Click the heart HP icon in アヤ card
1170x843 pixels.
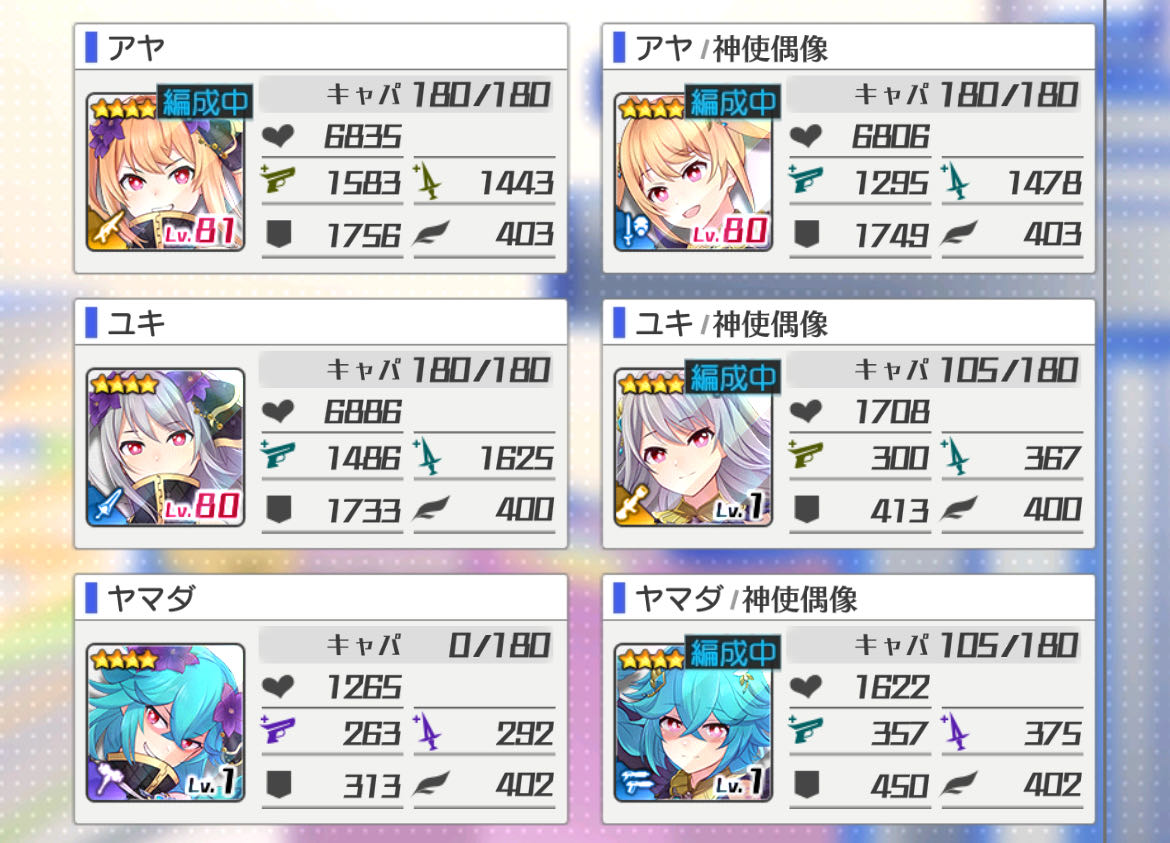point(278,137)
